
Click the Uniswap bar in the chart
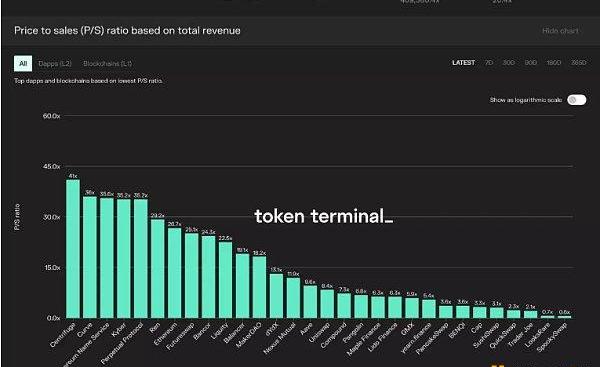pyautogui.click(x=327, y=304)
